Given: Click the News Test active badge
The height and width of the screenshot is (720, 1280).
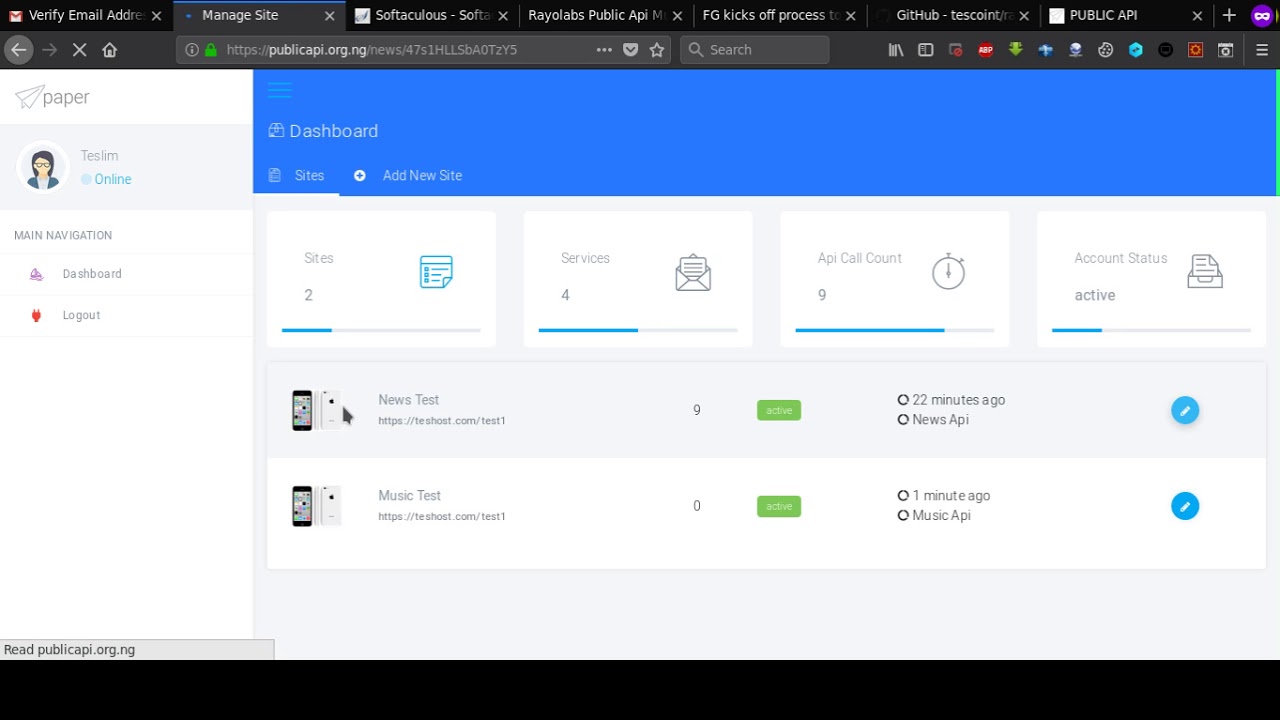Looking at the screenshot, I should [x=779, y=410].
